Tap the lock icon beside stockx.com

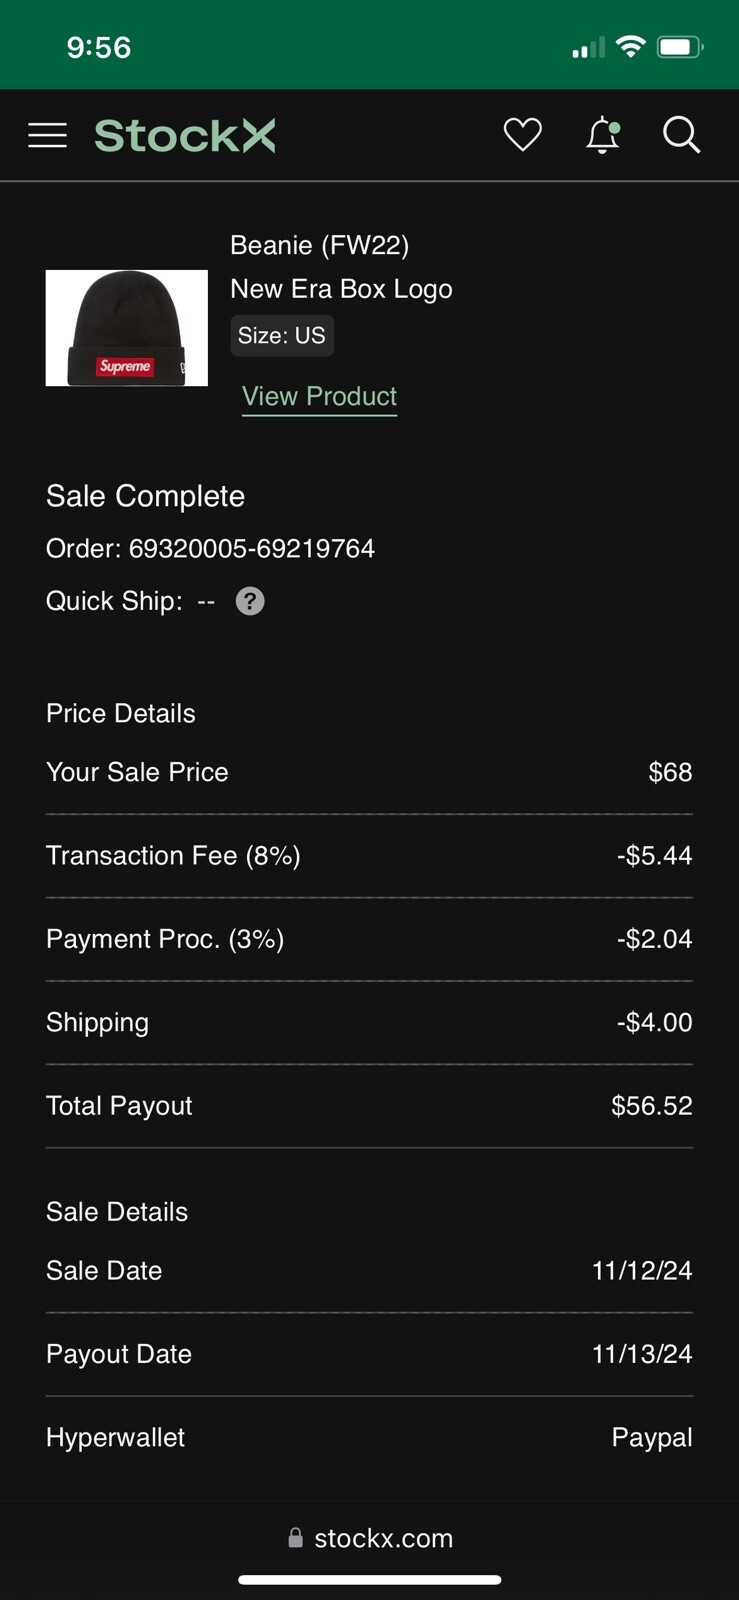295,1538
